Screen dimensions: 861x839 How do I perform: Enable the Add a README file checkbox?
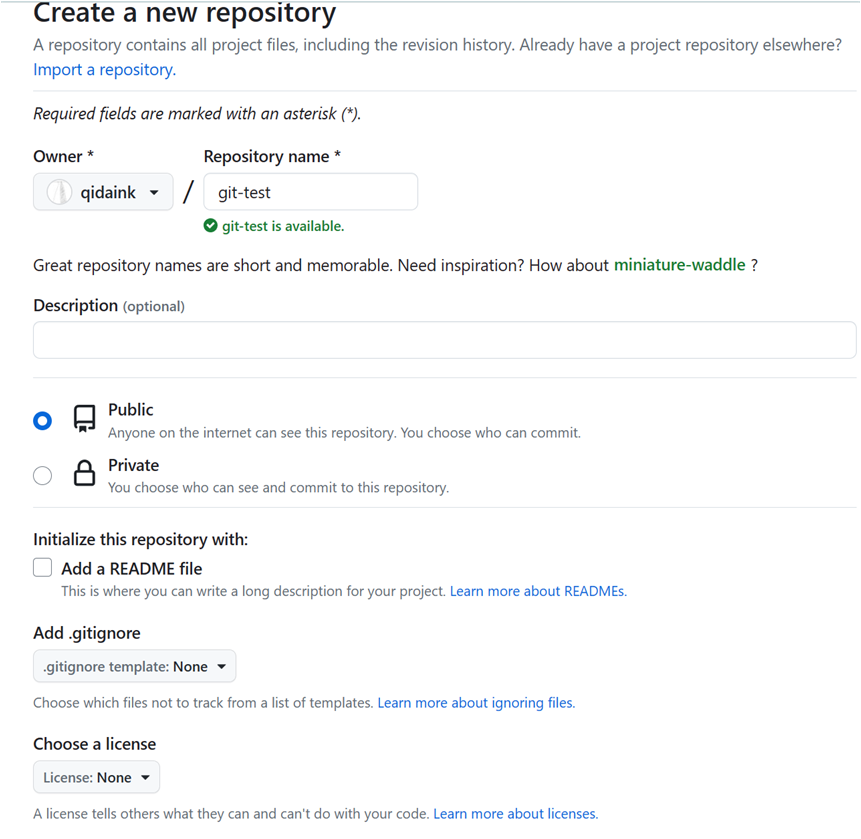(x=42, y=568)
